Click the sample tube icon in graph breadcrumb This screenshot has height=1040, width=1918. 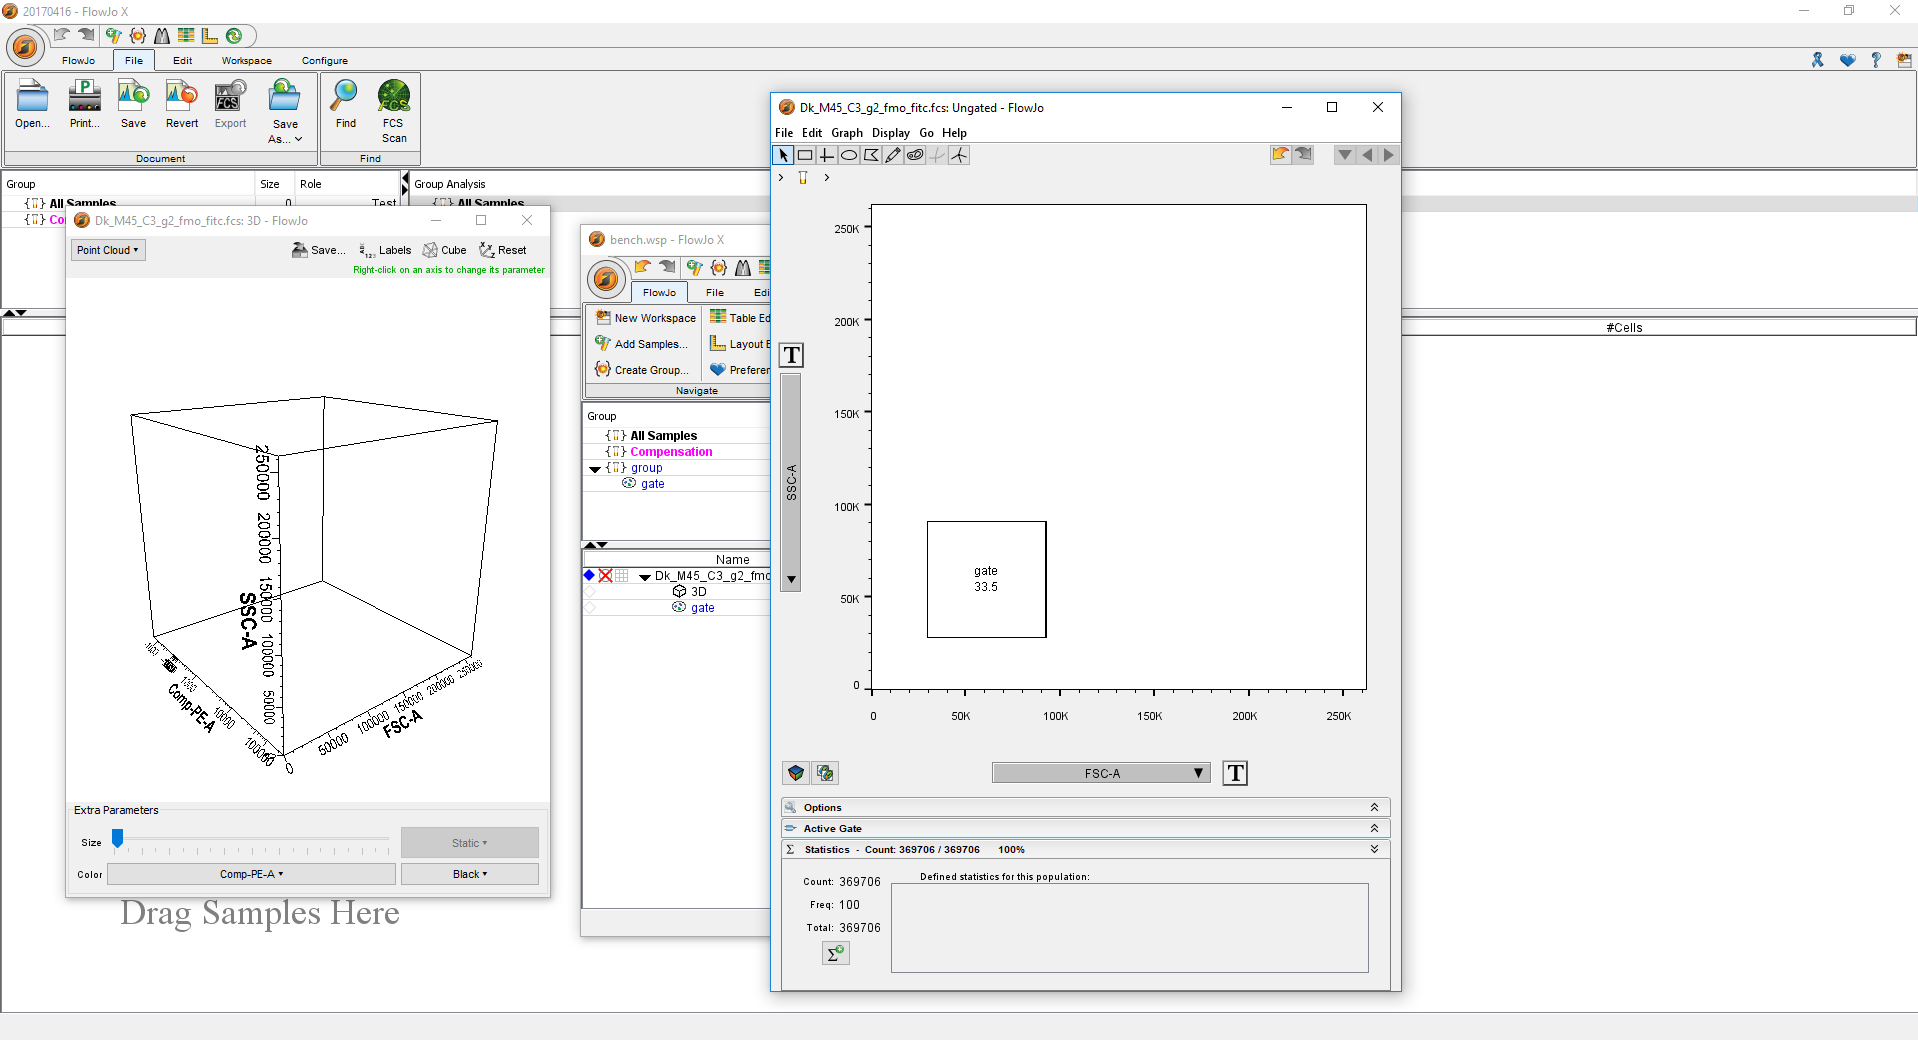click(803, 177)
